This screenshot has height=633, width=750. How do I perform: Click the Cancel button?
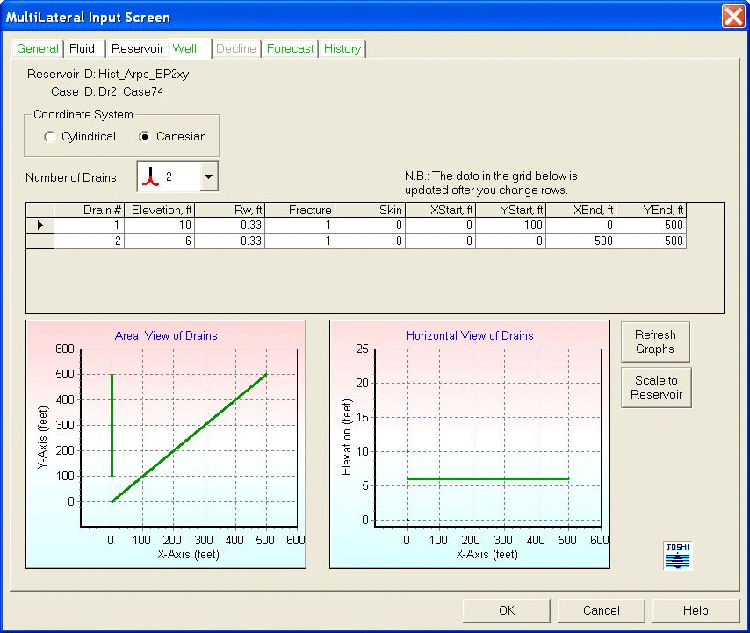click(601, 611)
